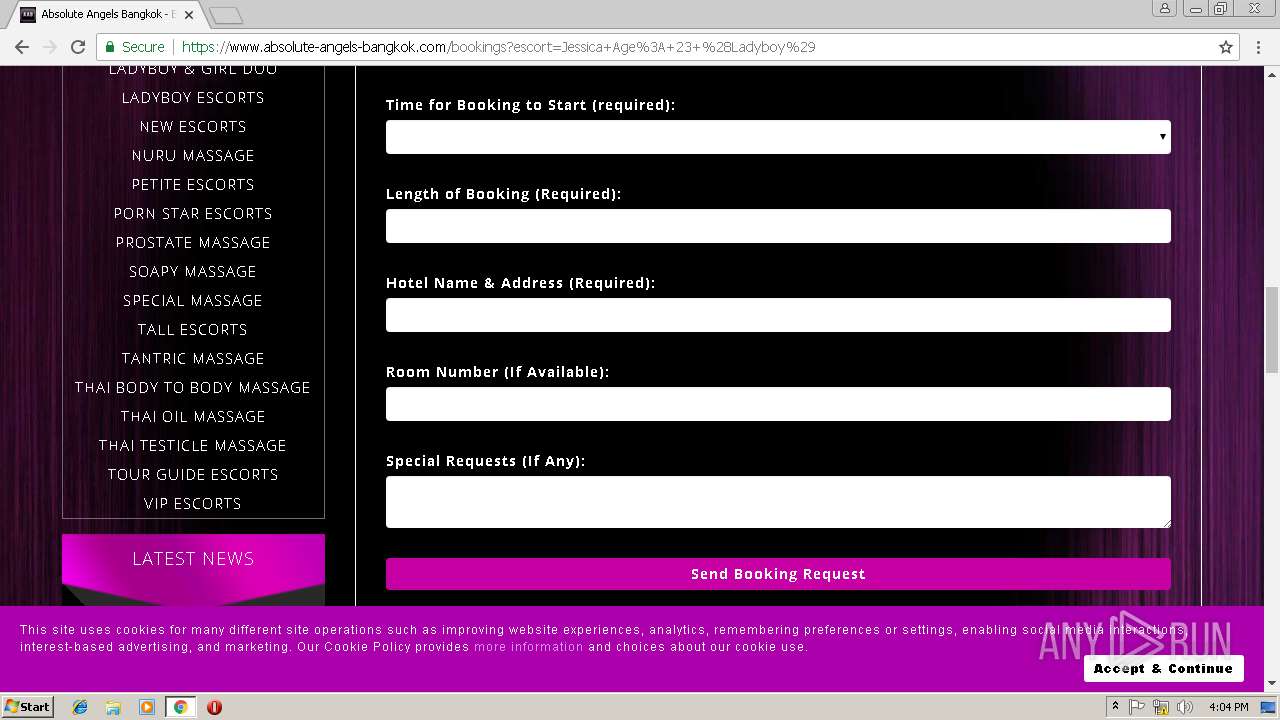Open the Chrome three-dot menu

pyautogui.click(x=1258, y=47)
